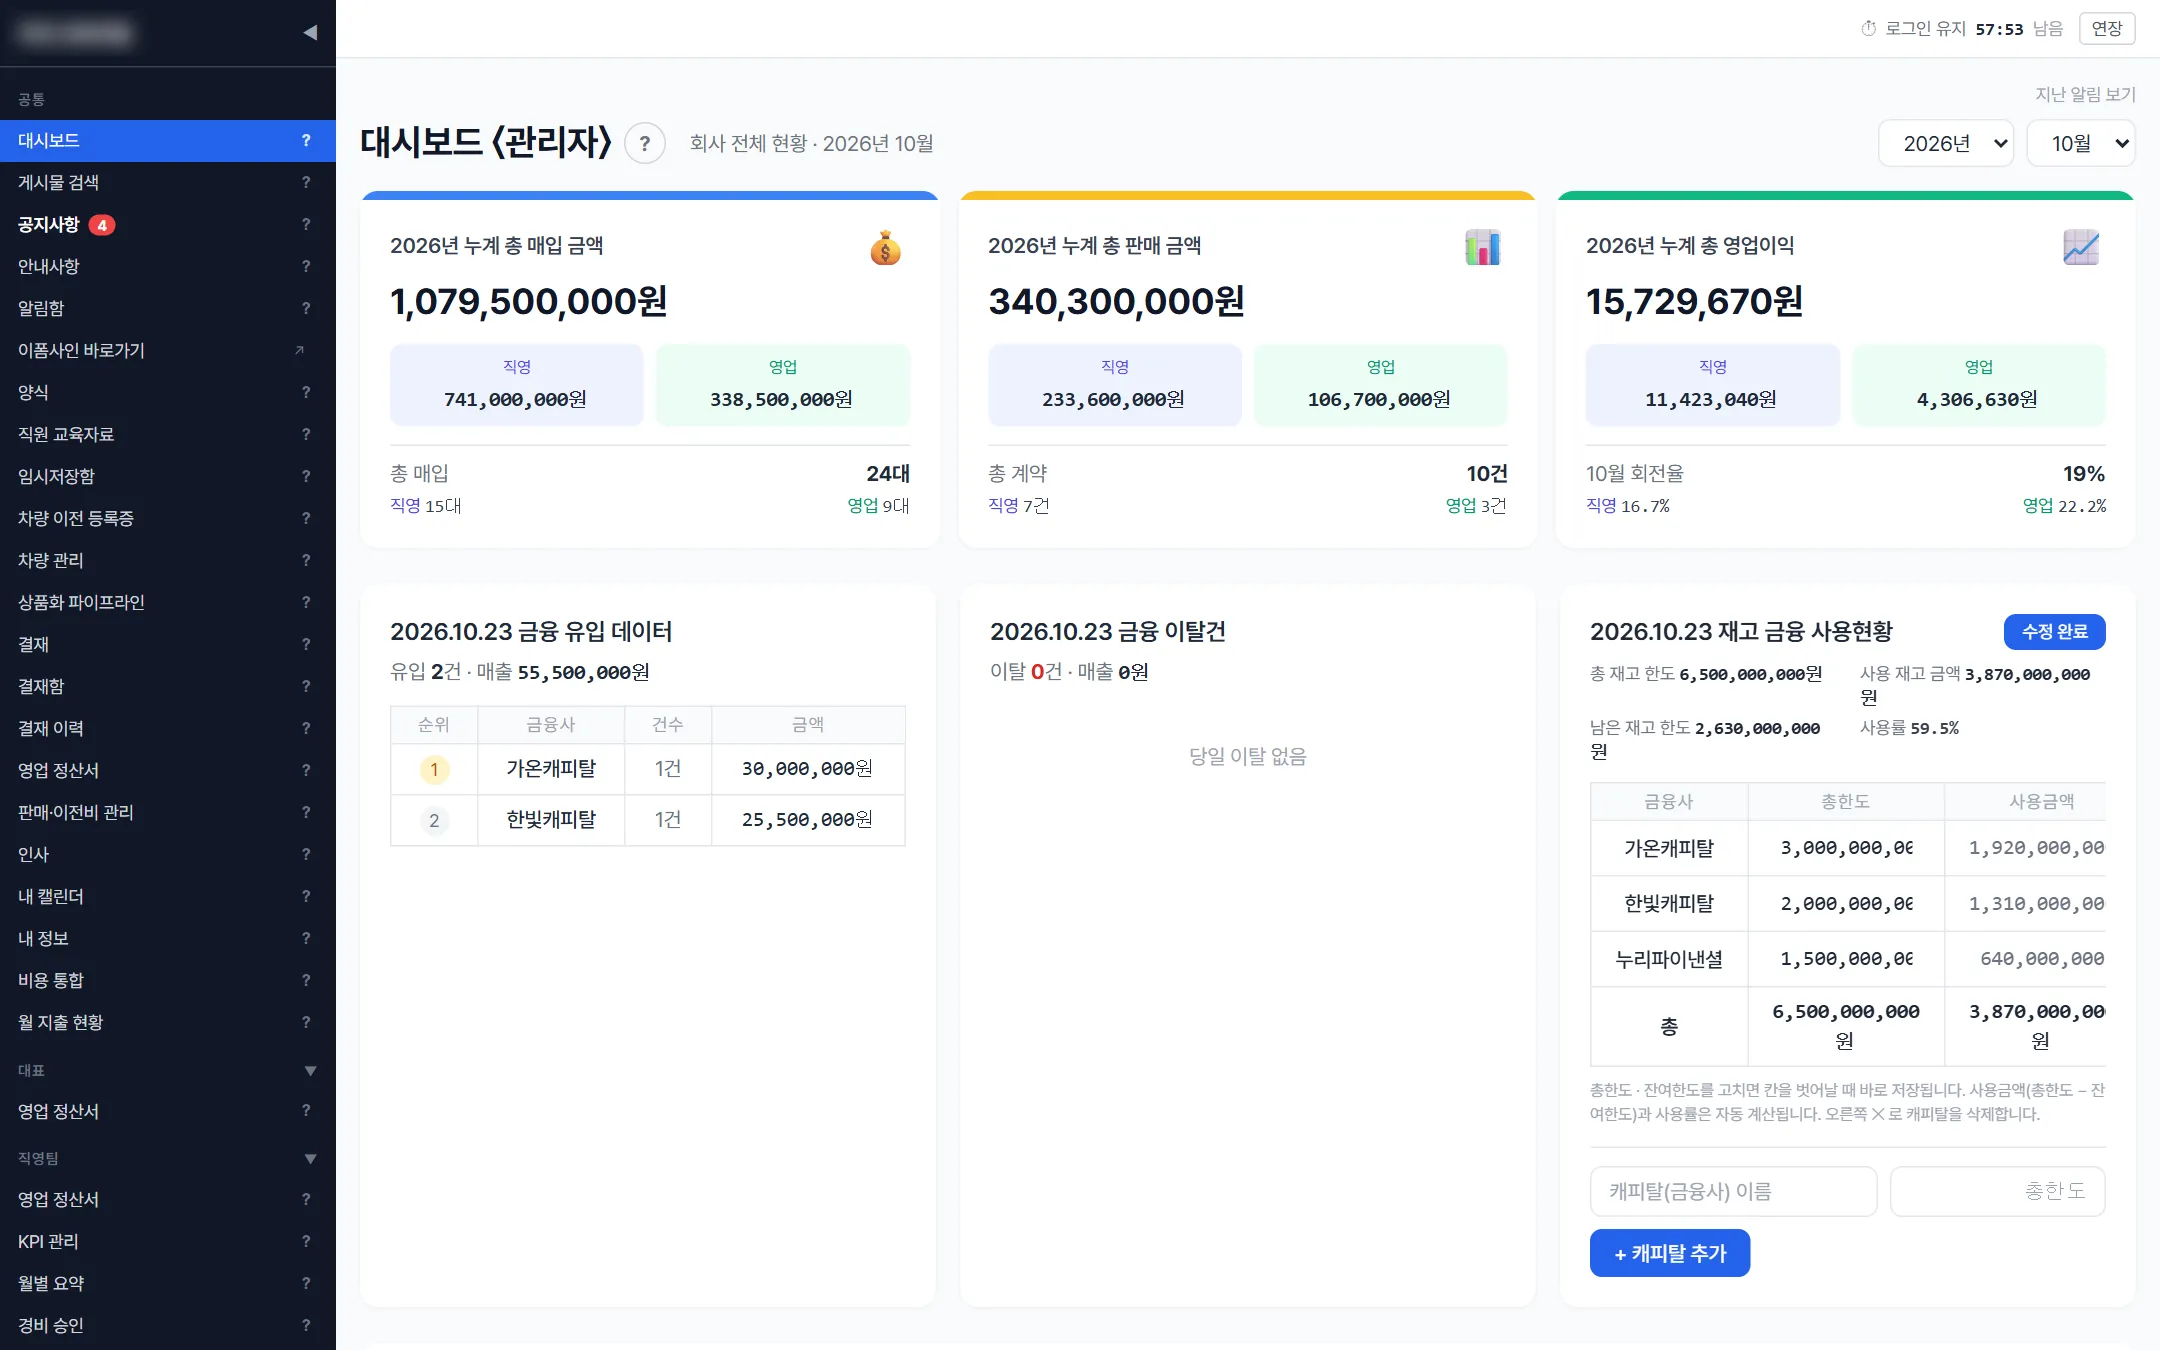The width and height of the screenshot is (2160, 1350).
Task: Open 알림함 from the sidebar
Action: point(168,308)
